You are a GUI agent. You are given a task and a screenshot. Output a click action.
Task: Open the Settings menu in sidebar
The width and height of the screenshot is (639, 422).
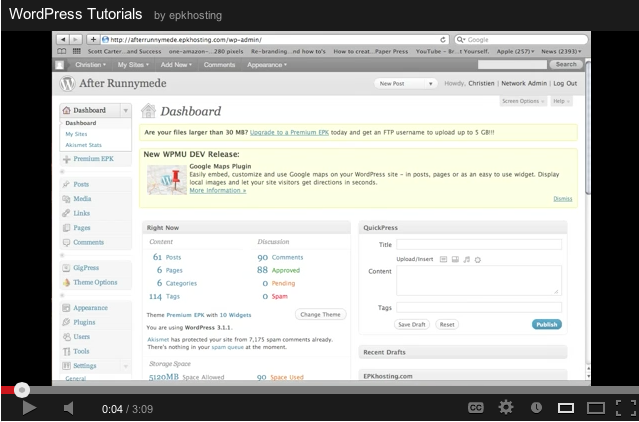click(x=85, y=366)
